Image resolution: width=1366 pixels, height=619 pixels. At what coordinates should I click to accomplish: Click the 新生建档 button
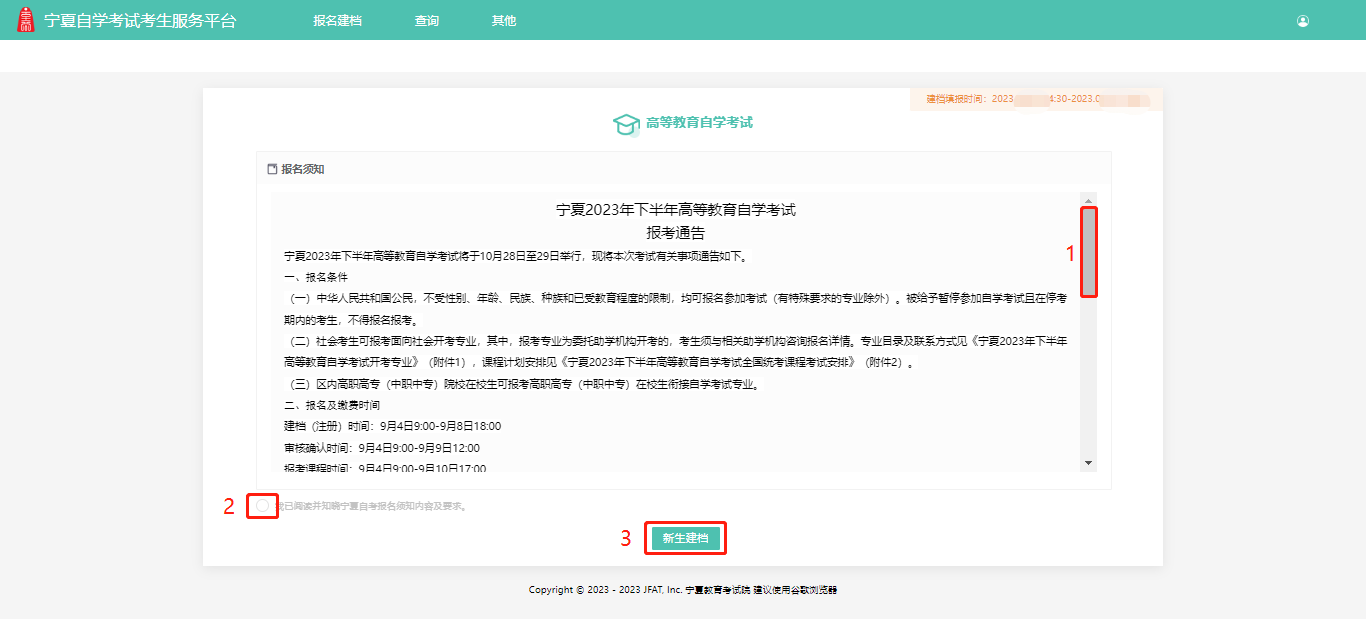click(x=685, y=538)
